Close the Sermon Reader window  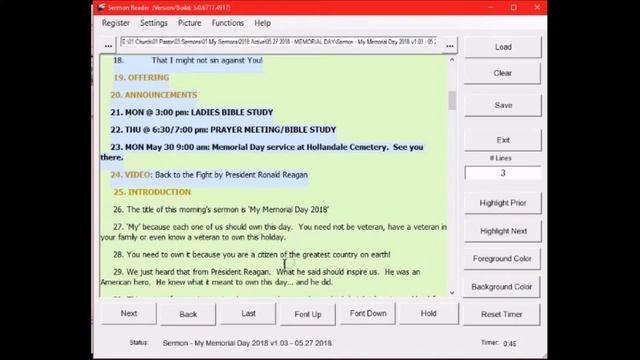[x=537, y=7]
